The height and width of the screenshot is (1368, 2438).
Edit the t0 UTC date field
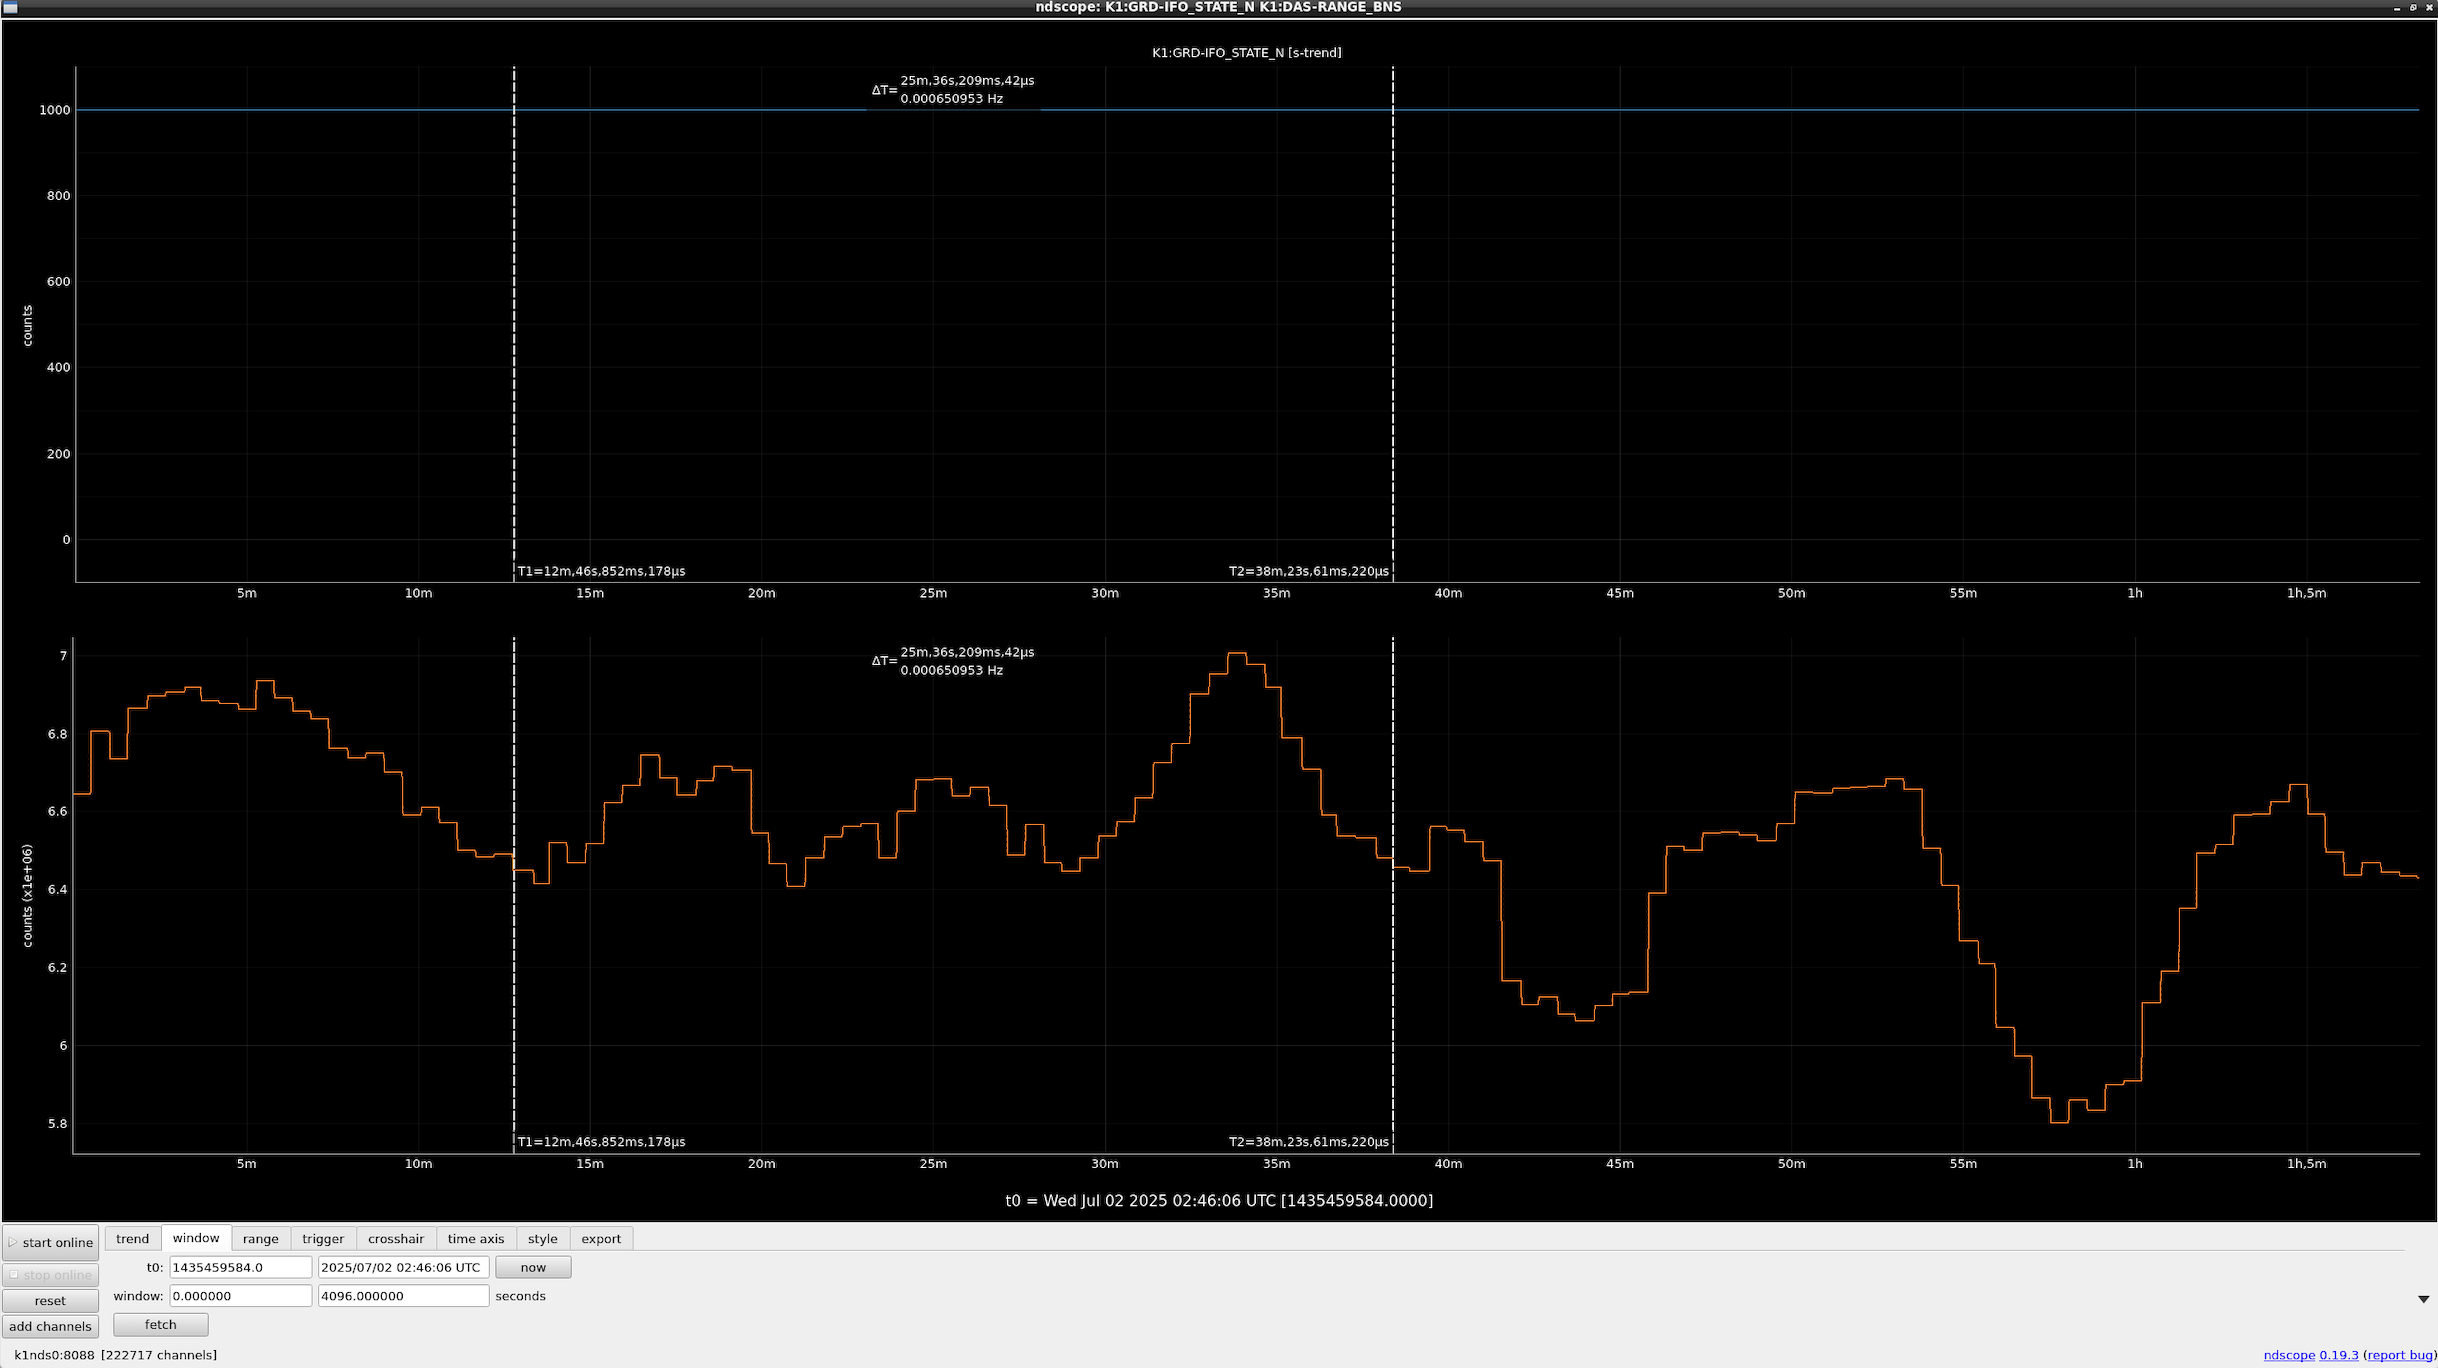point(403,1267)
